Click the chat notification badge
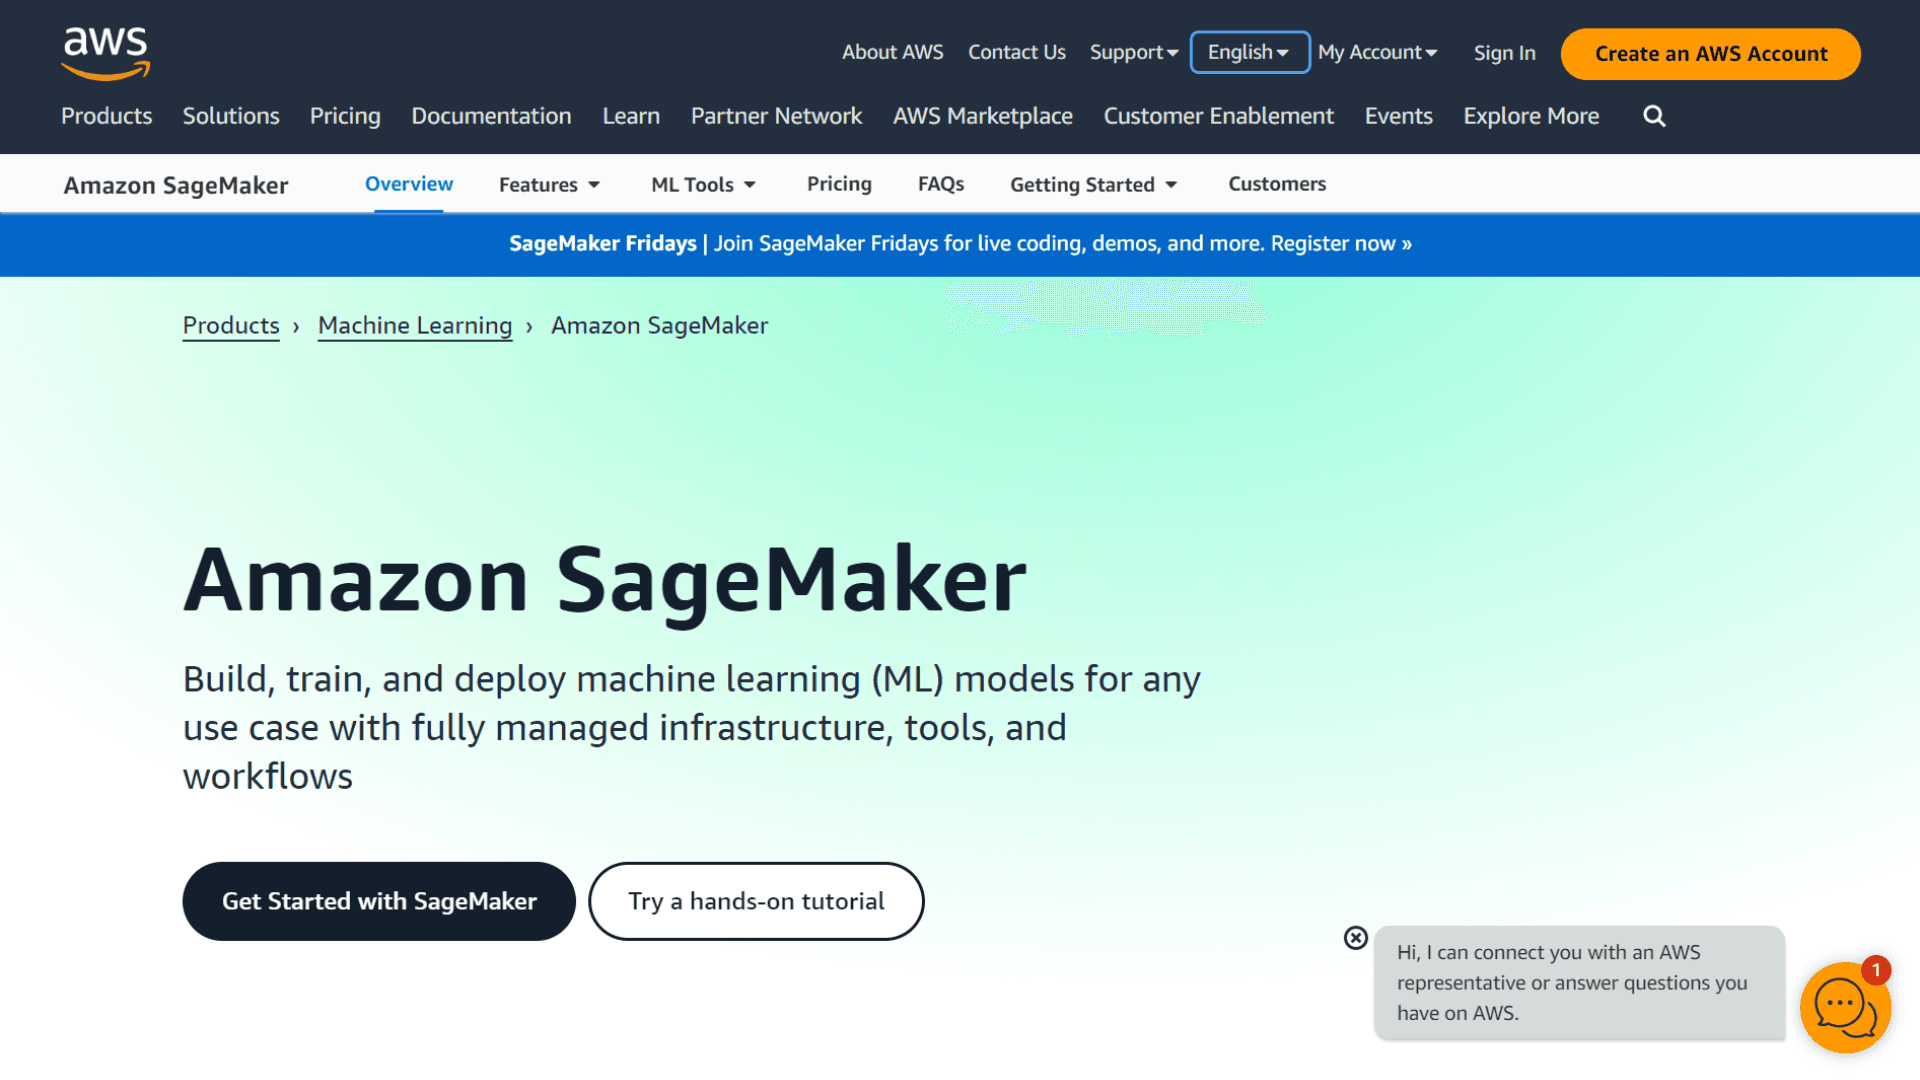Viewport: 1920px width, 1080px height. tap(1876, 970)
